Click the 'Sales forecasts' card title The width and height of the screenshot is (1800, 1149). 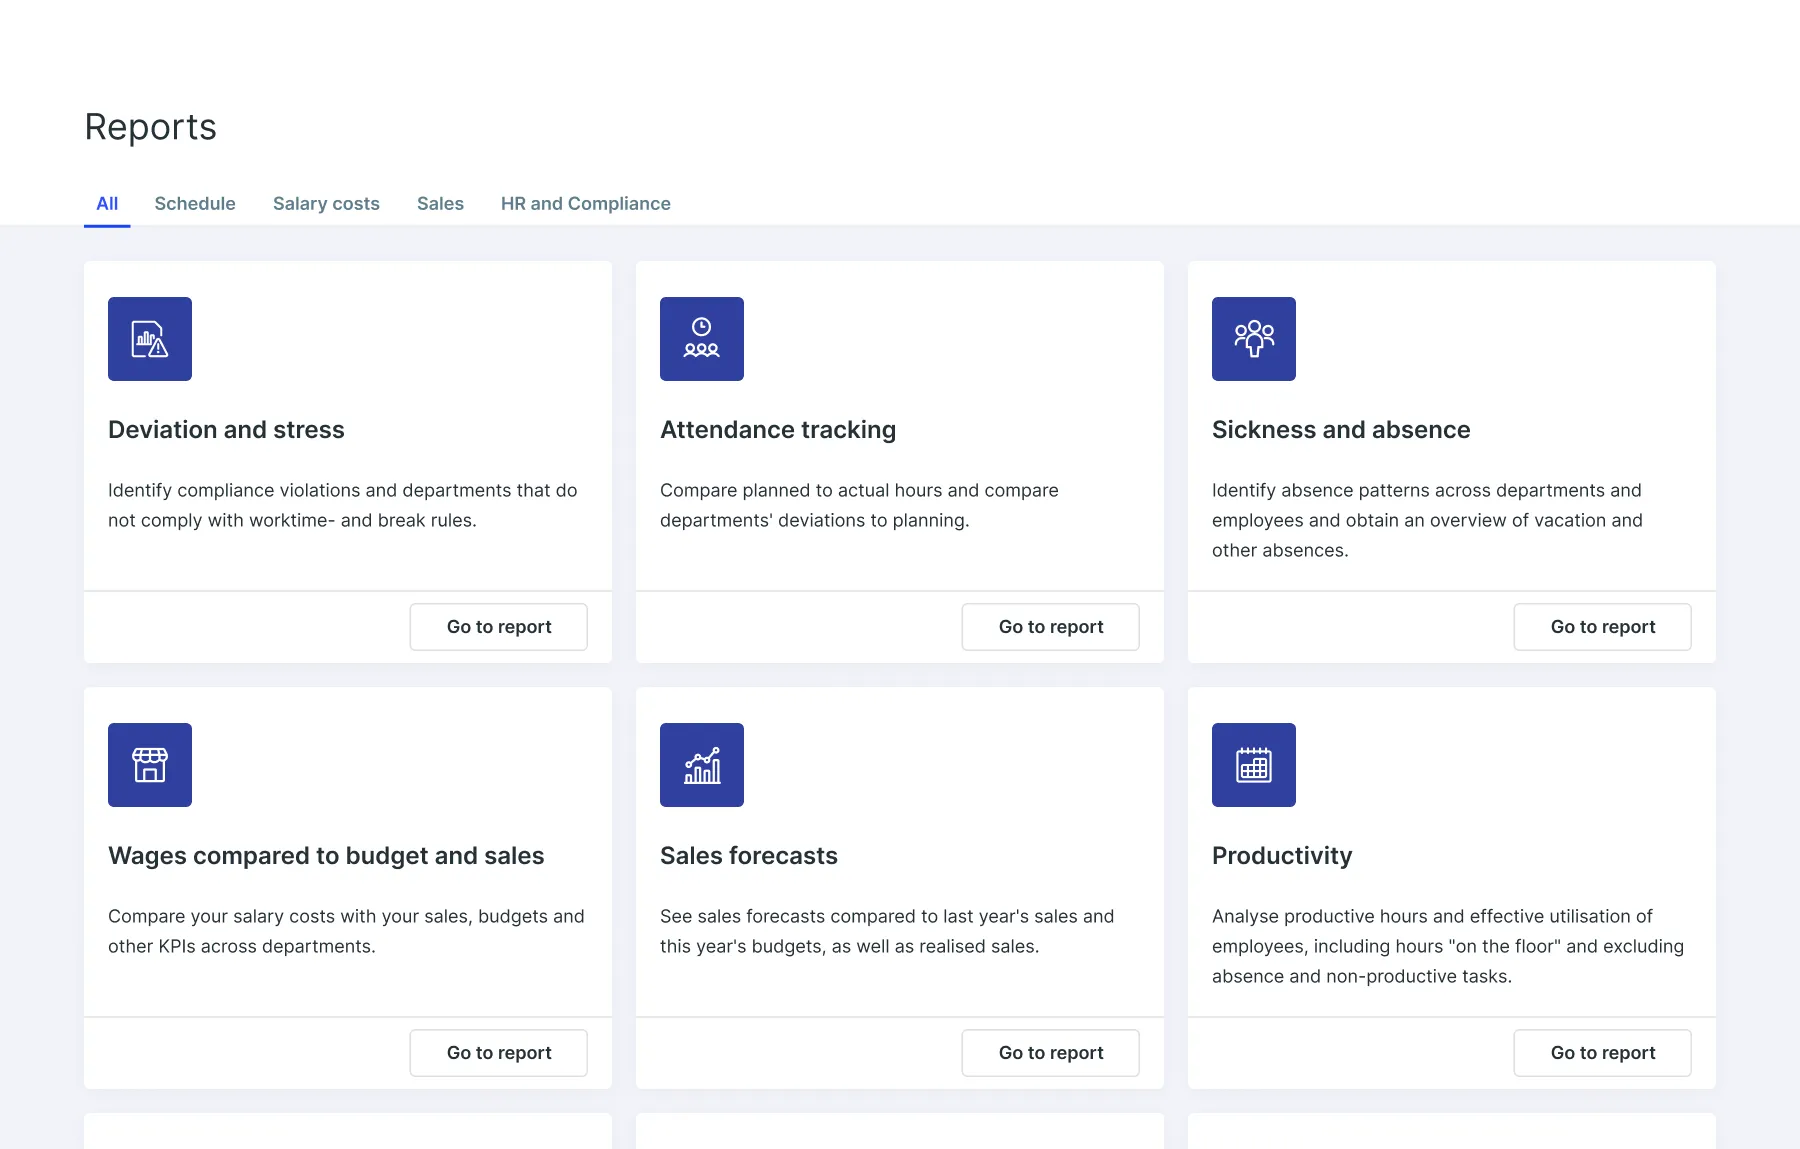(x=749, y=856)
